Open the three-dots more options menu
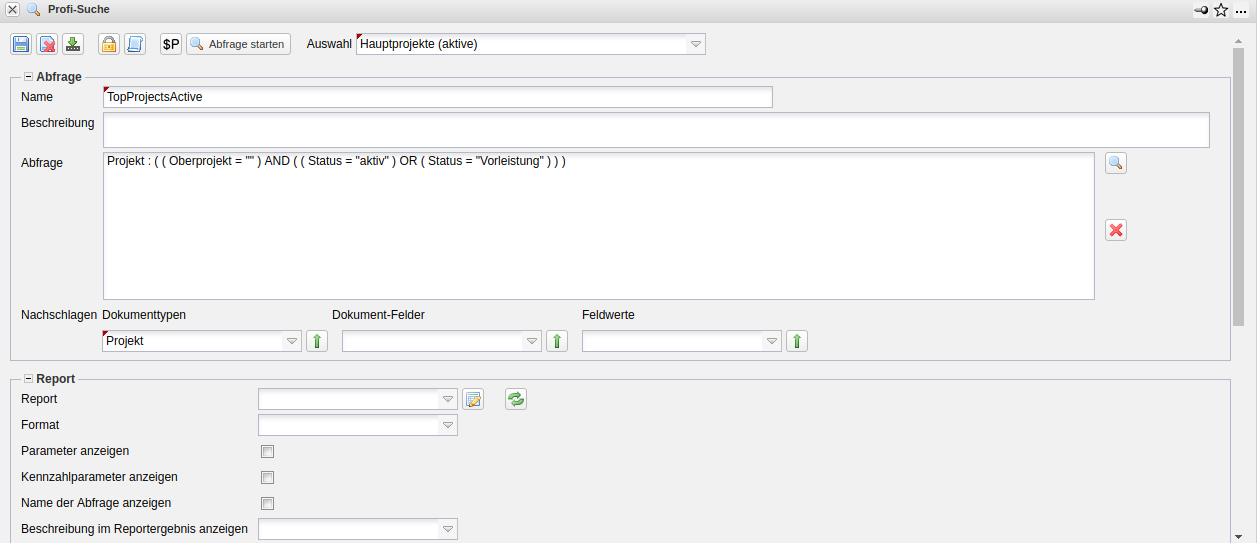1257x543 pixels. coord(1241,10)
